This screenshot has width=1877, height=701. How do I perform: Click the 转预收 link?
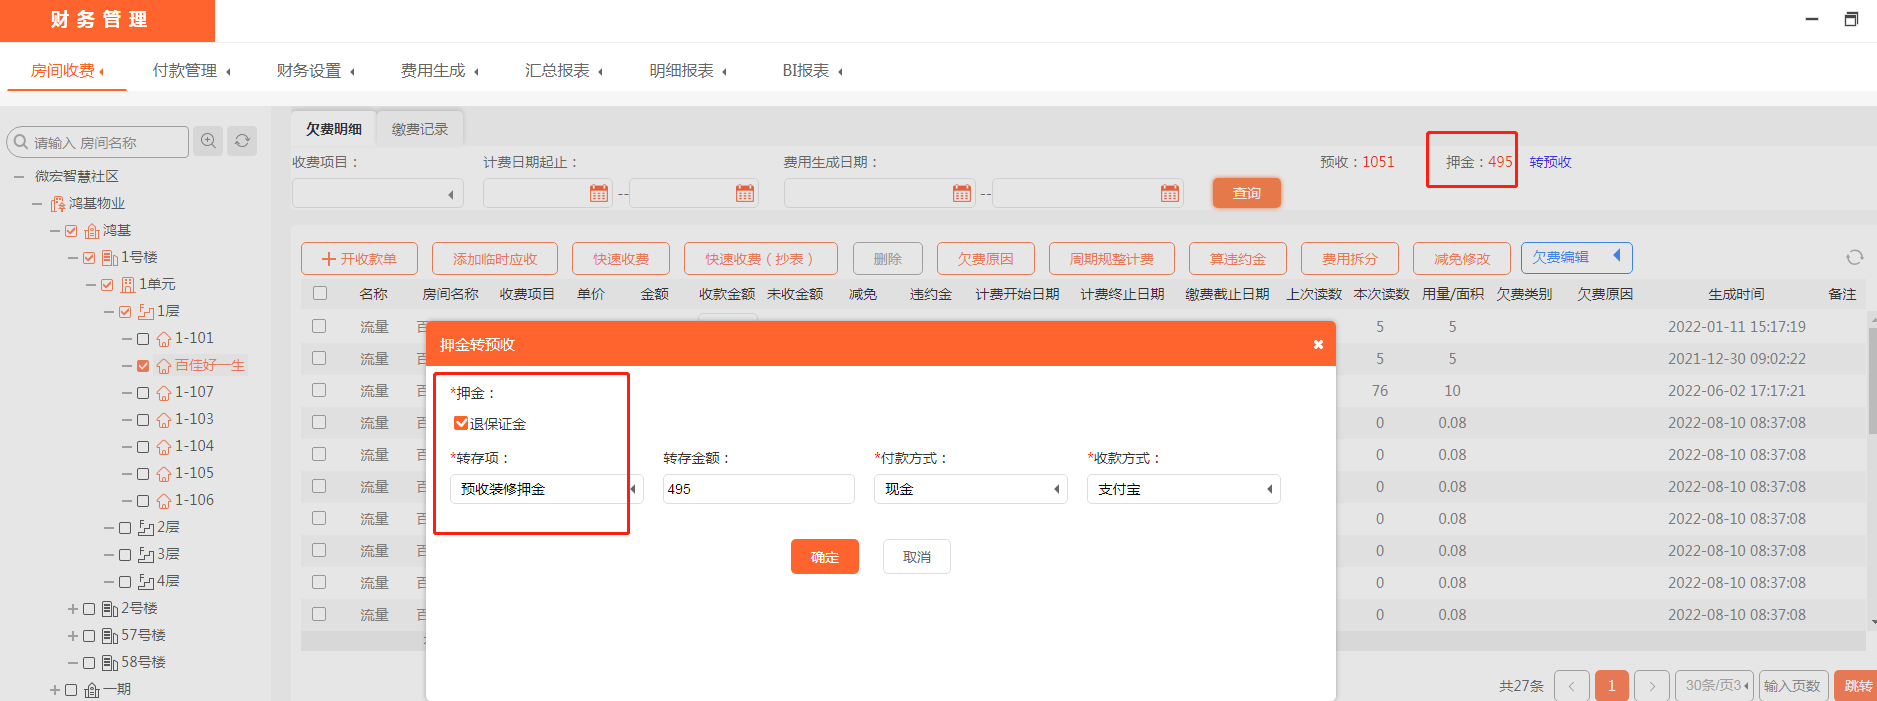pyautogui.click(x=1550, y=162)
